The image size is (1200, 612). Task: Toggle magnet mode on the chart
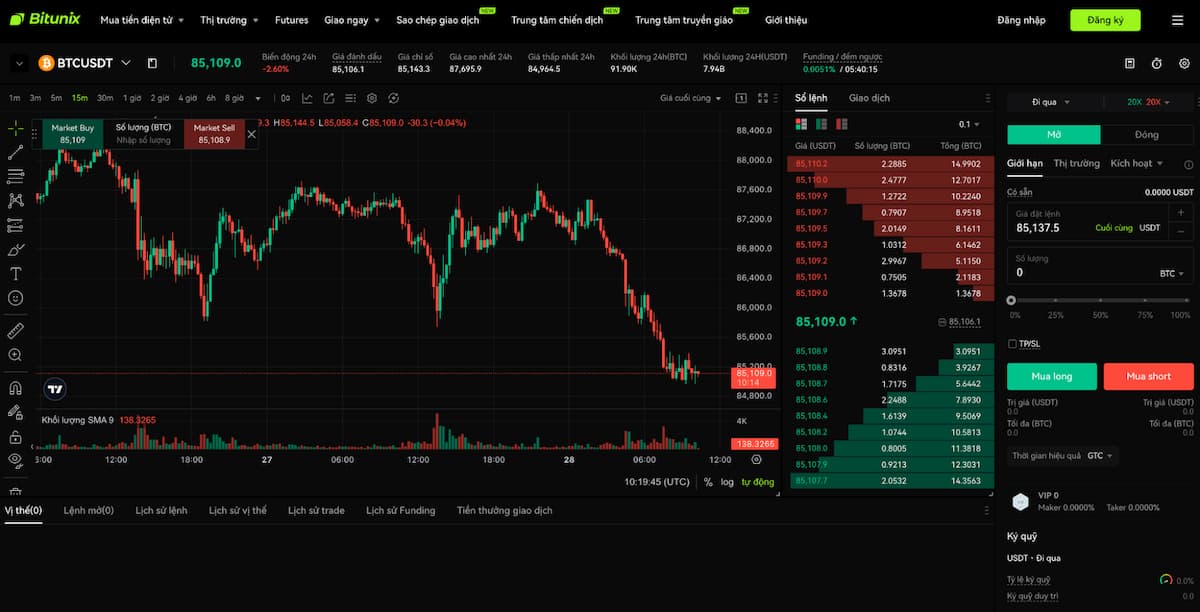tap(15, 388)
